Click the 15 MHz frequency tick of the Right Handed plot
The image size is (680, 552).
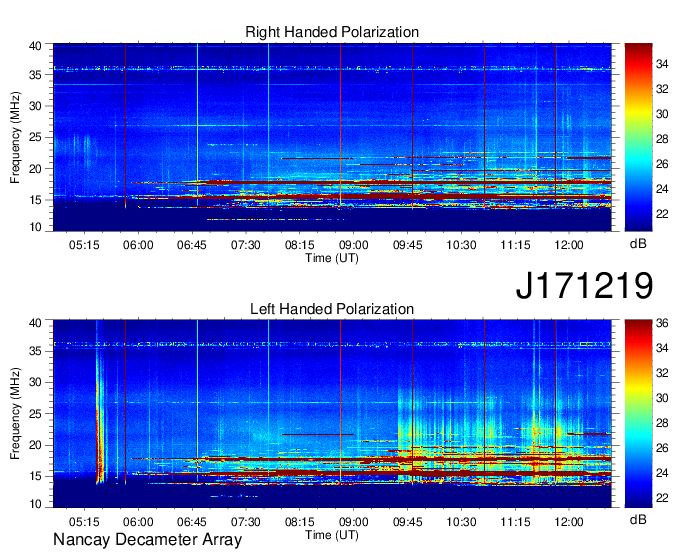[35, 200]
